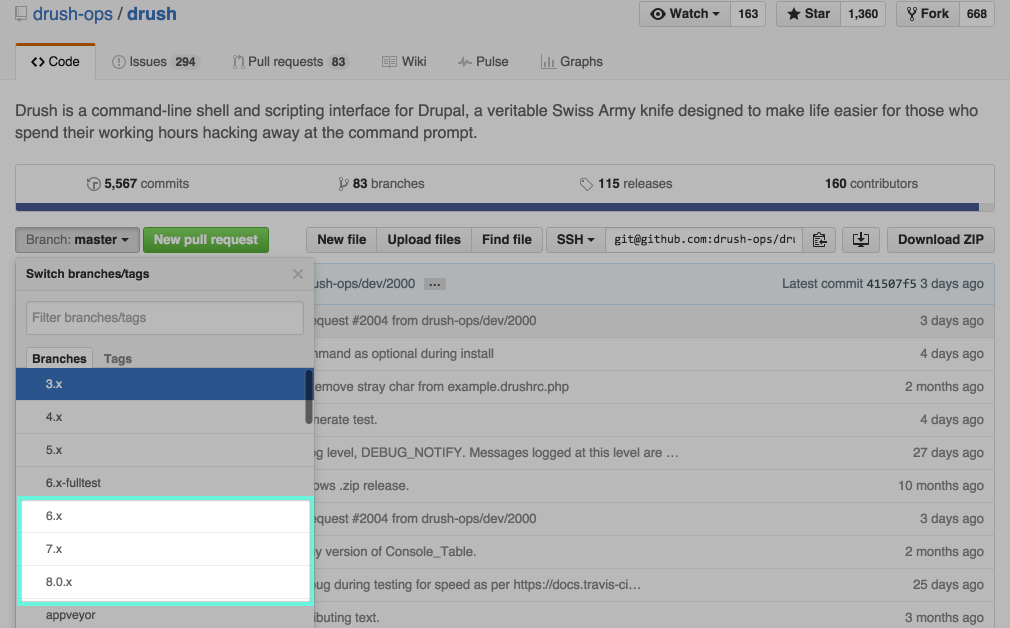View the 5,567 commits
The image size is (1010, 628).
pyautogui.click(x=138, y=184)
